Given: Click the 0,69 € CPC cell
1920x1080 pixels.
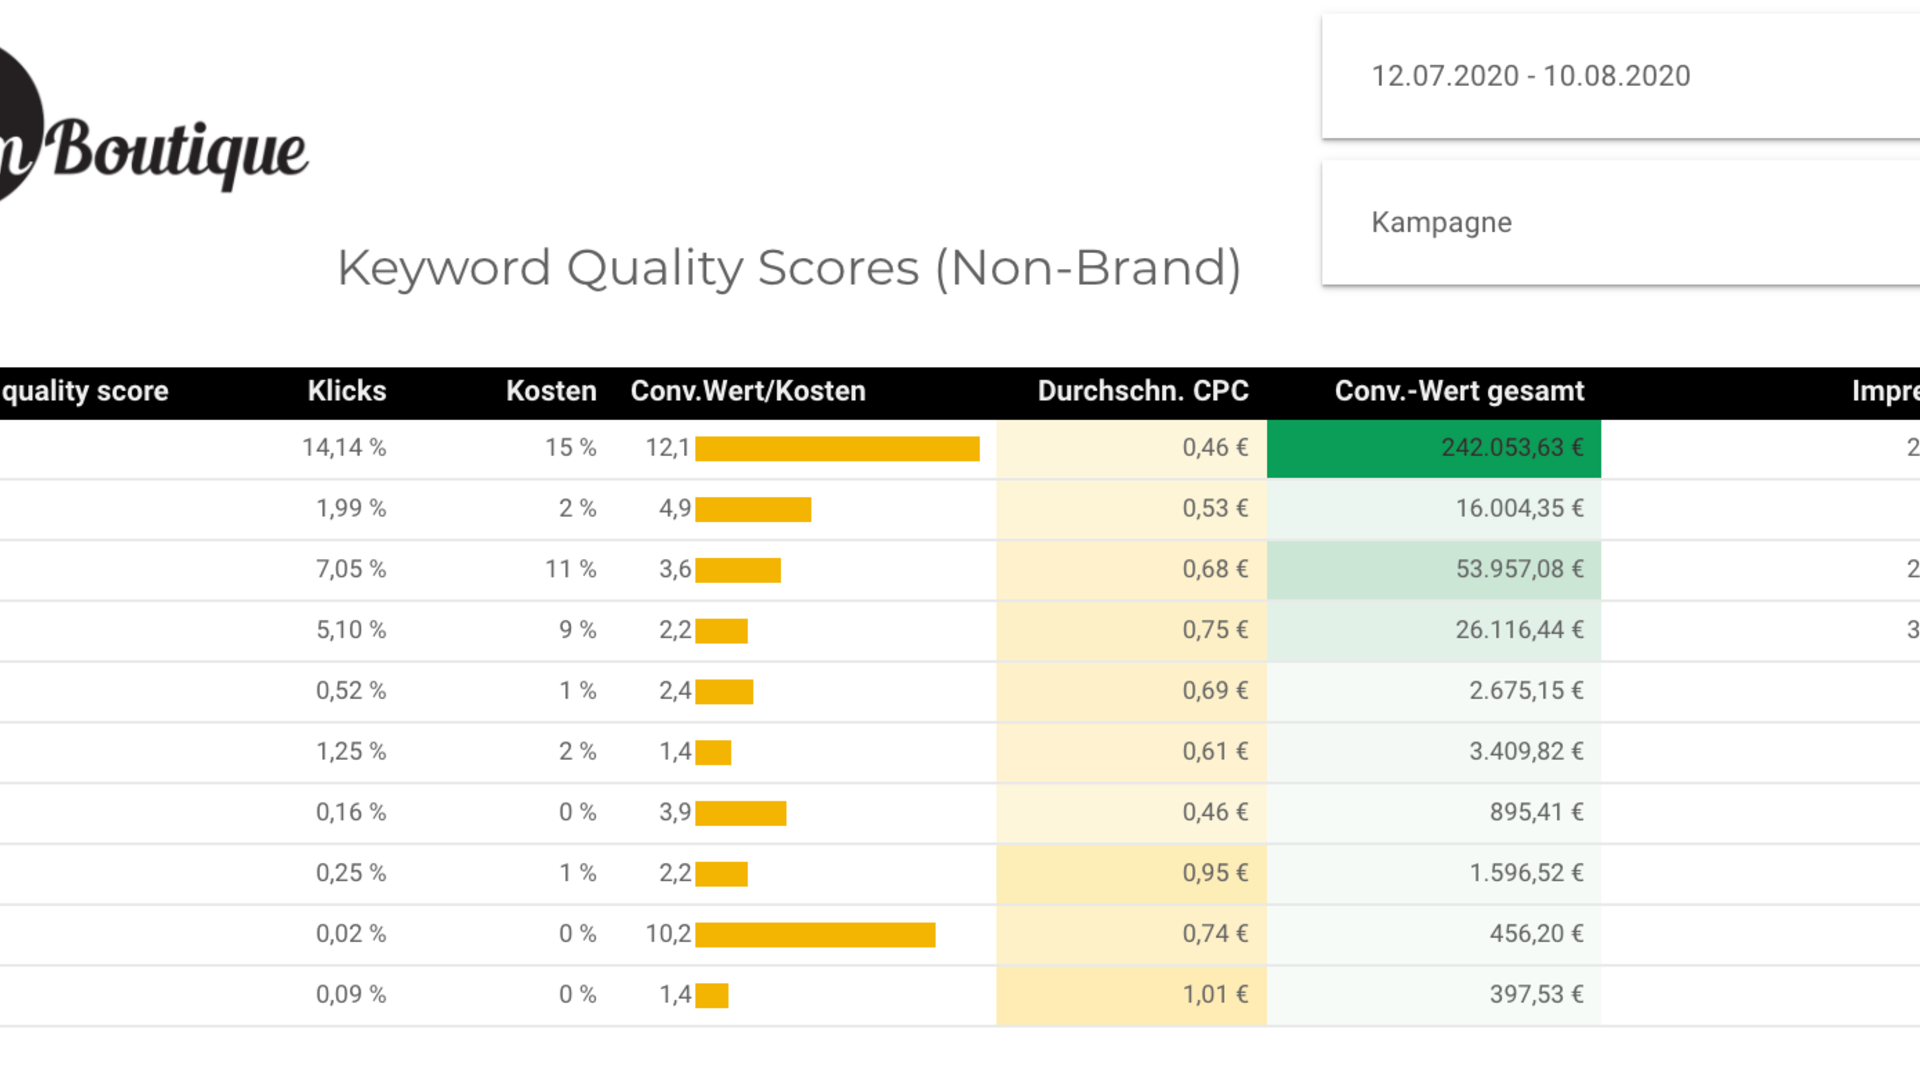Looking at the screenshot, I should [x=1132, y=691].
